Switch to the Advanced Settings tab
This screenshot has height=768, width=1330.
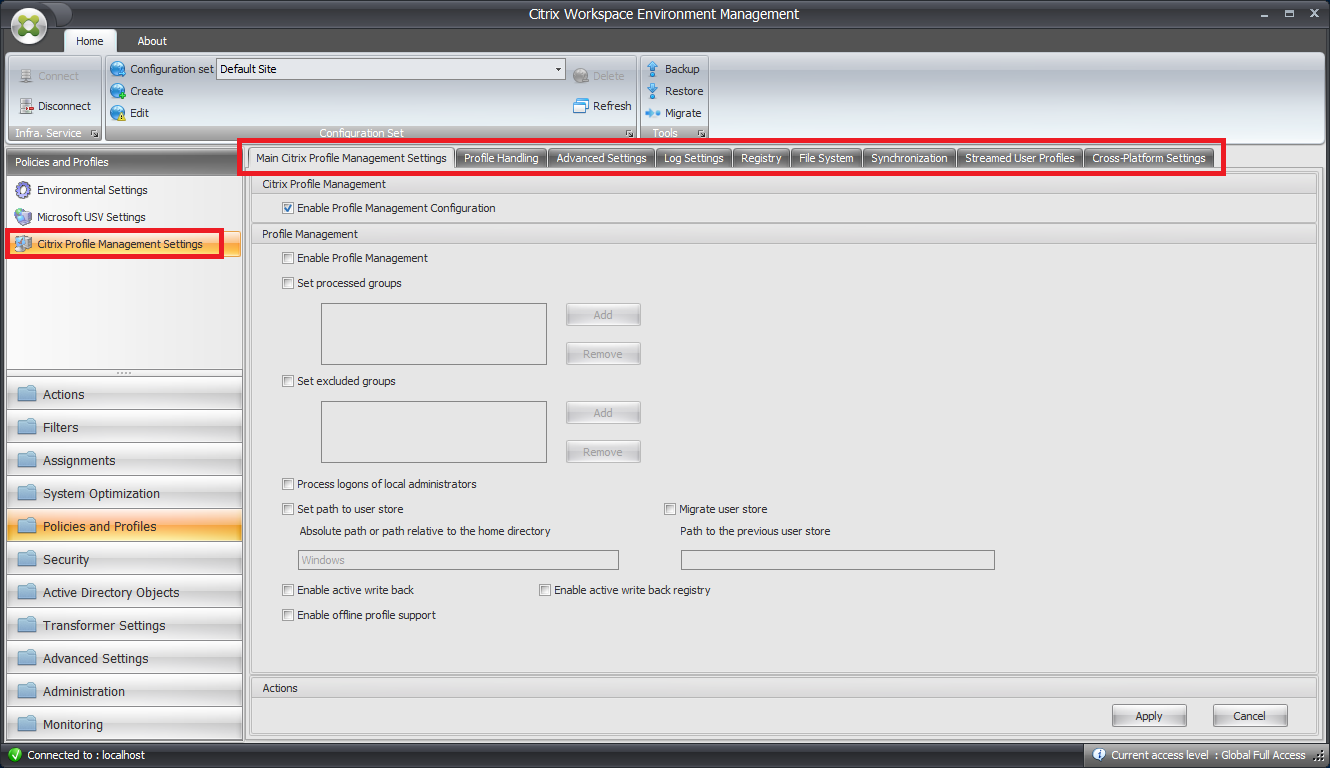tap(601, 158)
